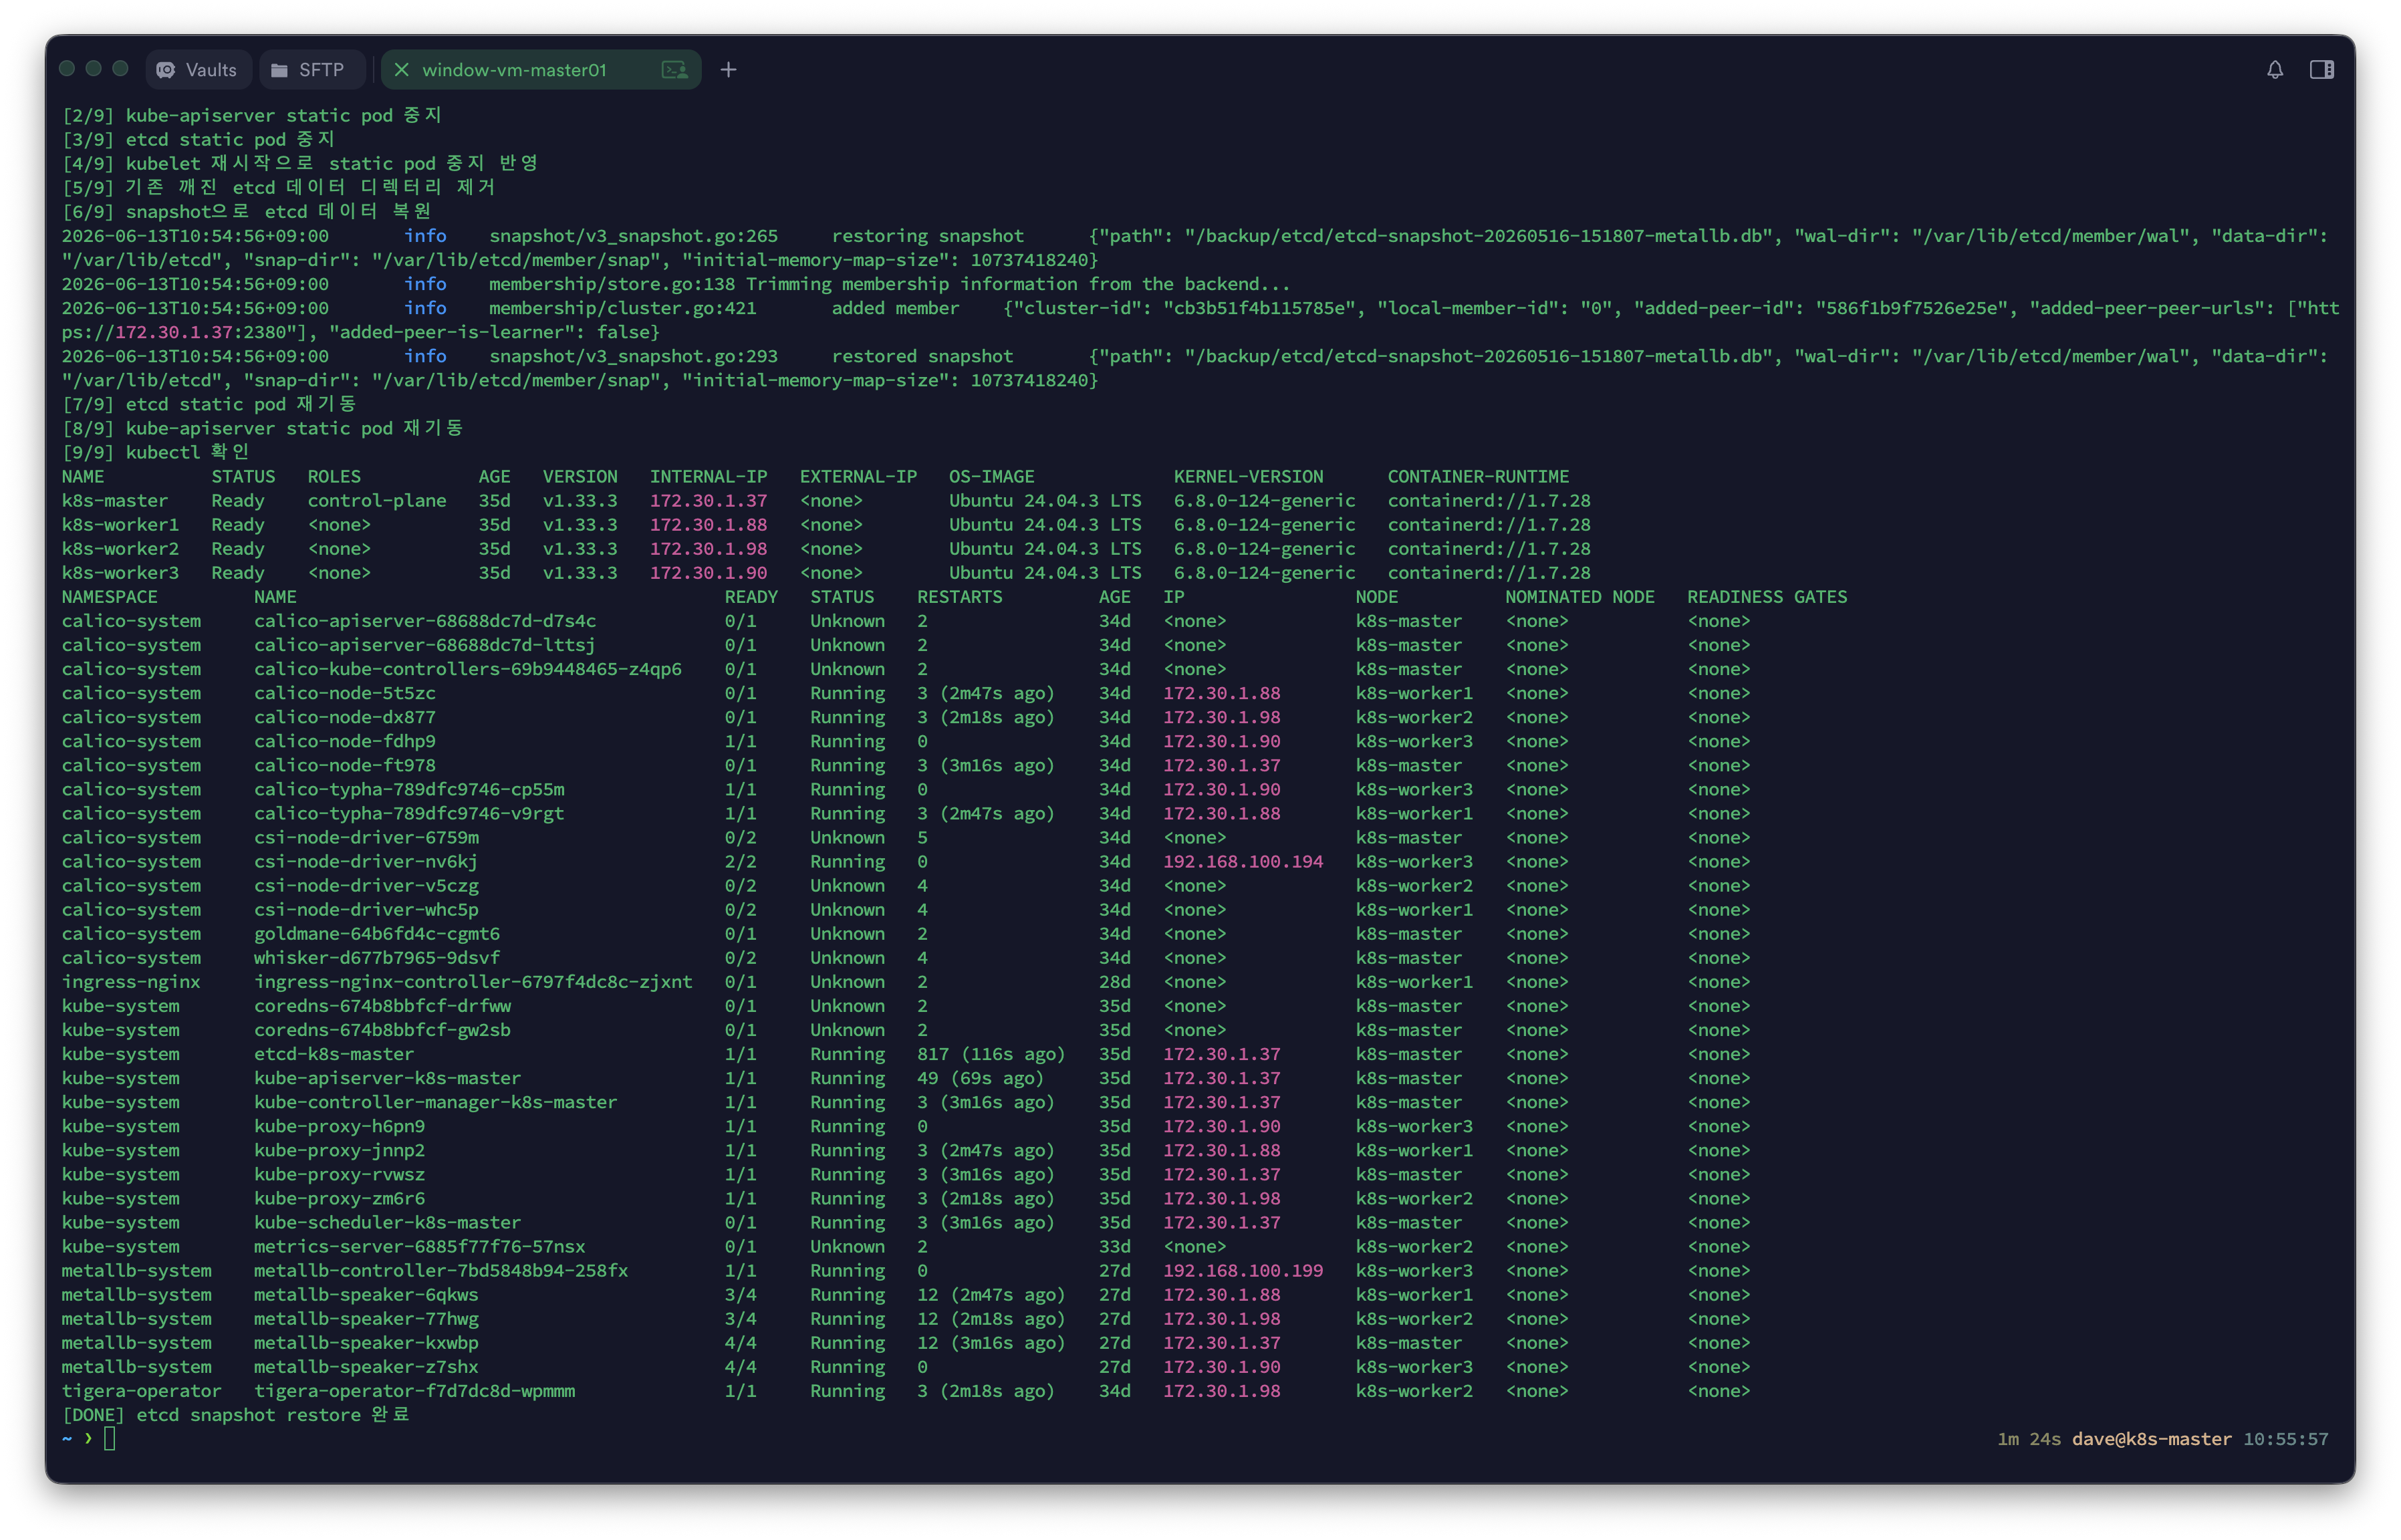Close the window-vm-master01 tab
Image resolution: width=2401 pixels, height=1540 pixels.
pos(401,70)
